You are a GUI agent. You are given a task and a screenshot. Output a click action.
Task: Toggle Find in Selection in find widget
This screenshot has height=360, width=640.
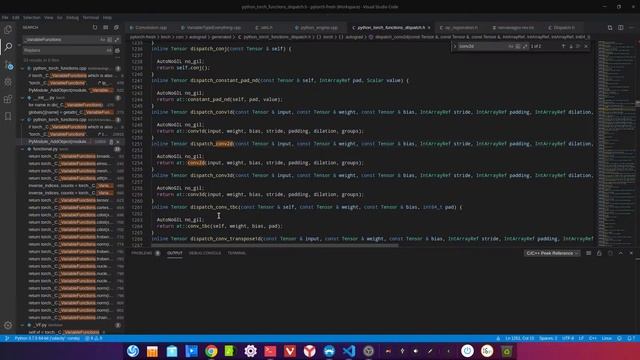tap(578, 46)
